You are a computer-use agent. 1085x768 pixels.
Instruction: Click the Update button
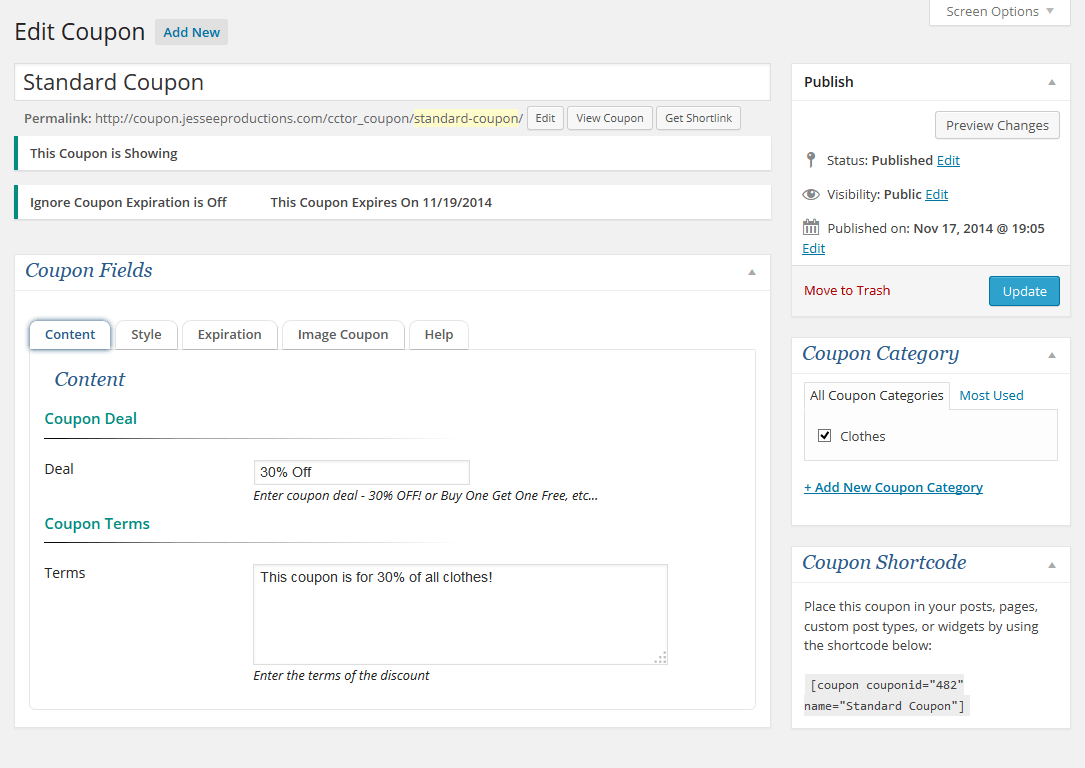[x=1024, y=290]
